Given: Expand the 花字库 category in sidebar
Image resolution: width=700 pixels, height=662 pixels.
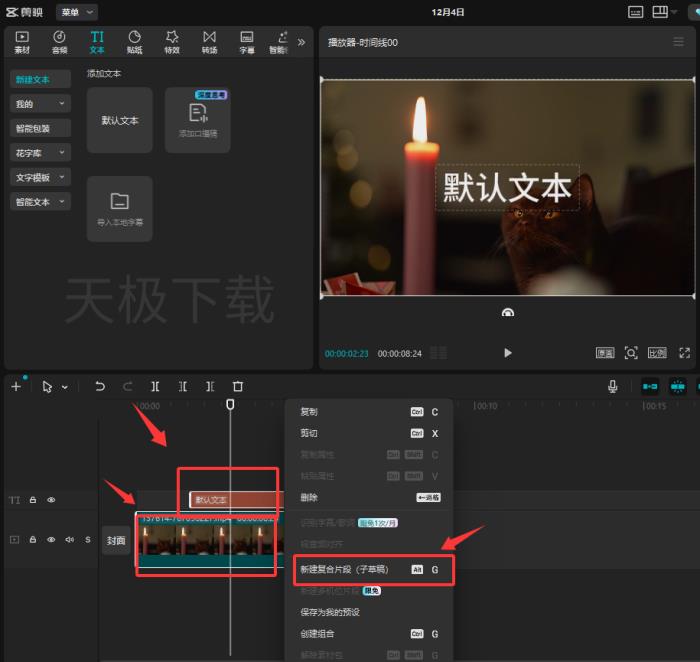Looking at the screenshot, I should pyautogui.click(x=40, y=153).
